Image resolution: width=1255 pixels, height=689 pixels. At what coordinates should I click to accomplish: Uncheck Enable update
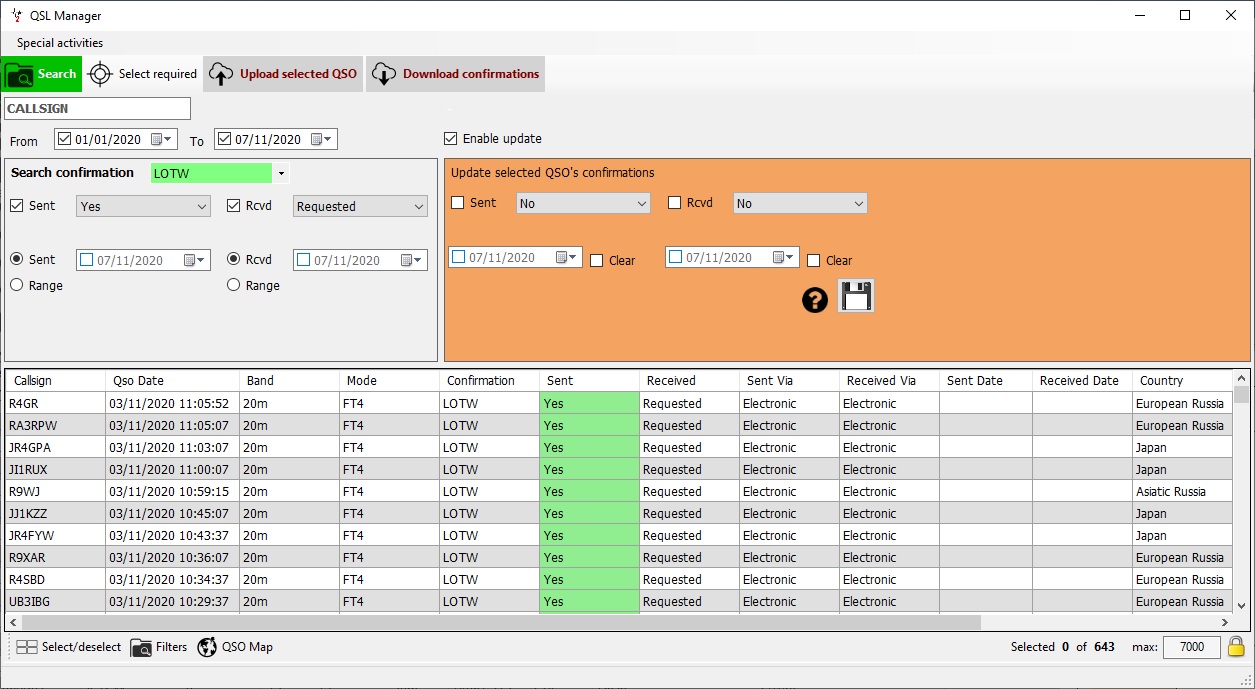pyautogui.click(x=450, y=138)
